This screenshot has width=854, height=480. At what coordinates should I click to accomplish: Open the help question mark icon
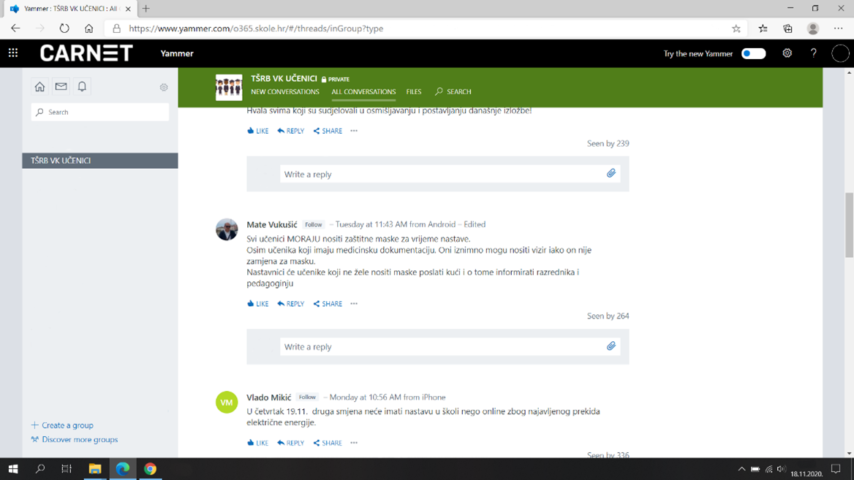813,53
